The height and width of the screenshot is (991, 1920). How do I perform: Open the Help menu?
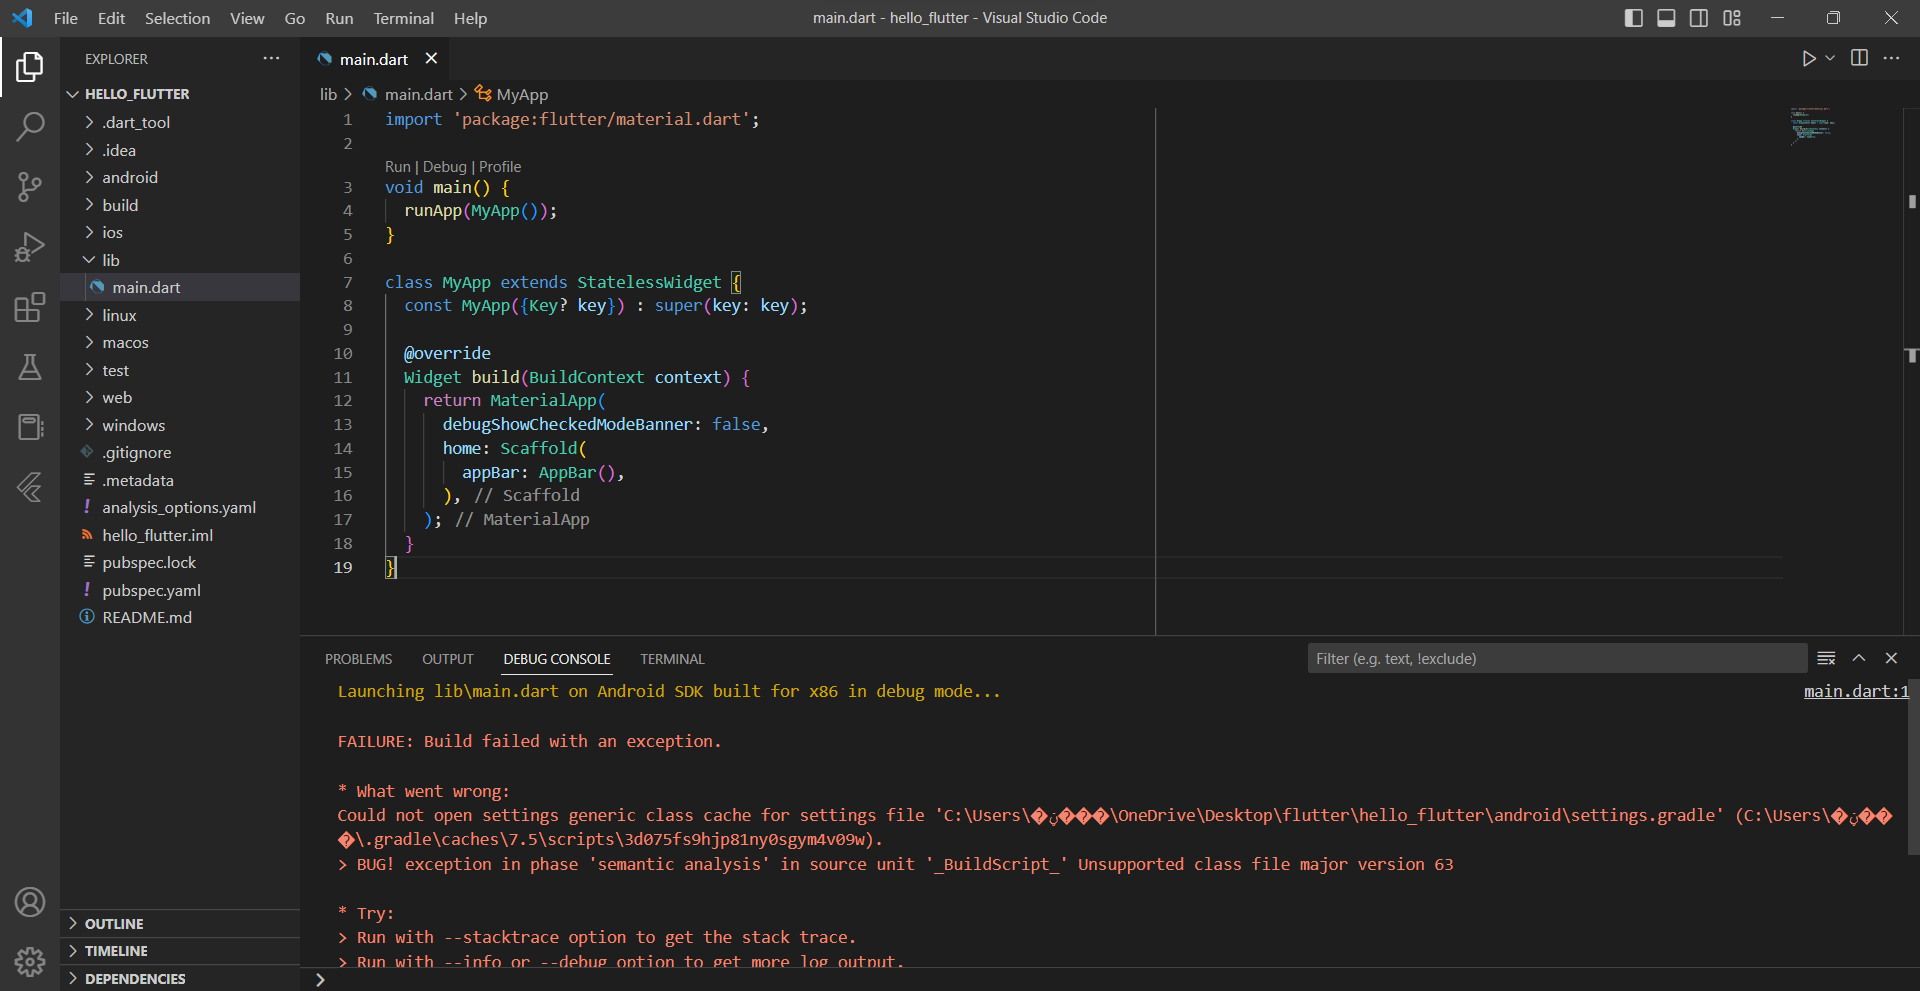point(470,18)
